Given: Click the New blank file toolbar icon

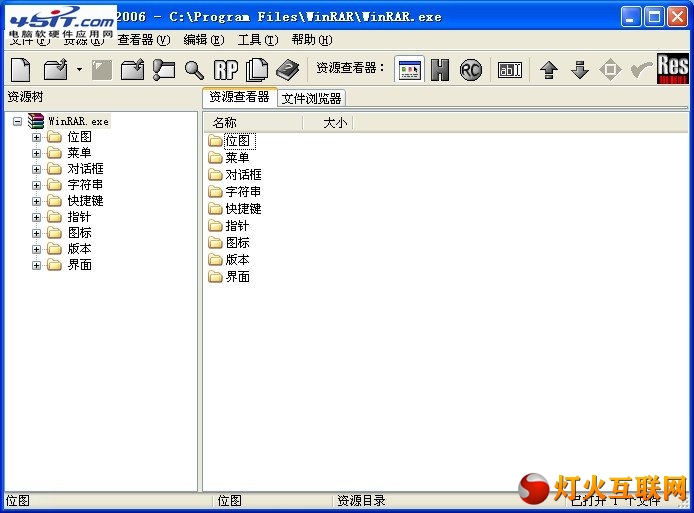Looking at the screenshot, I should point(21,69).
